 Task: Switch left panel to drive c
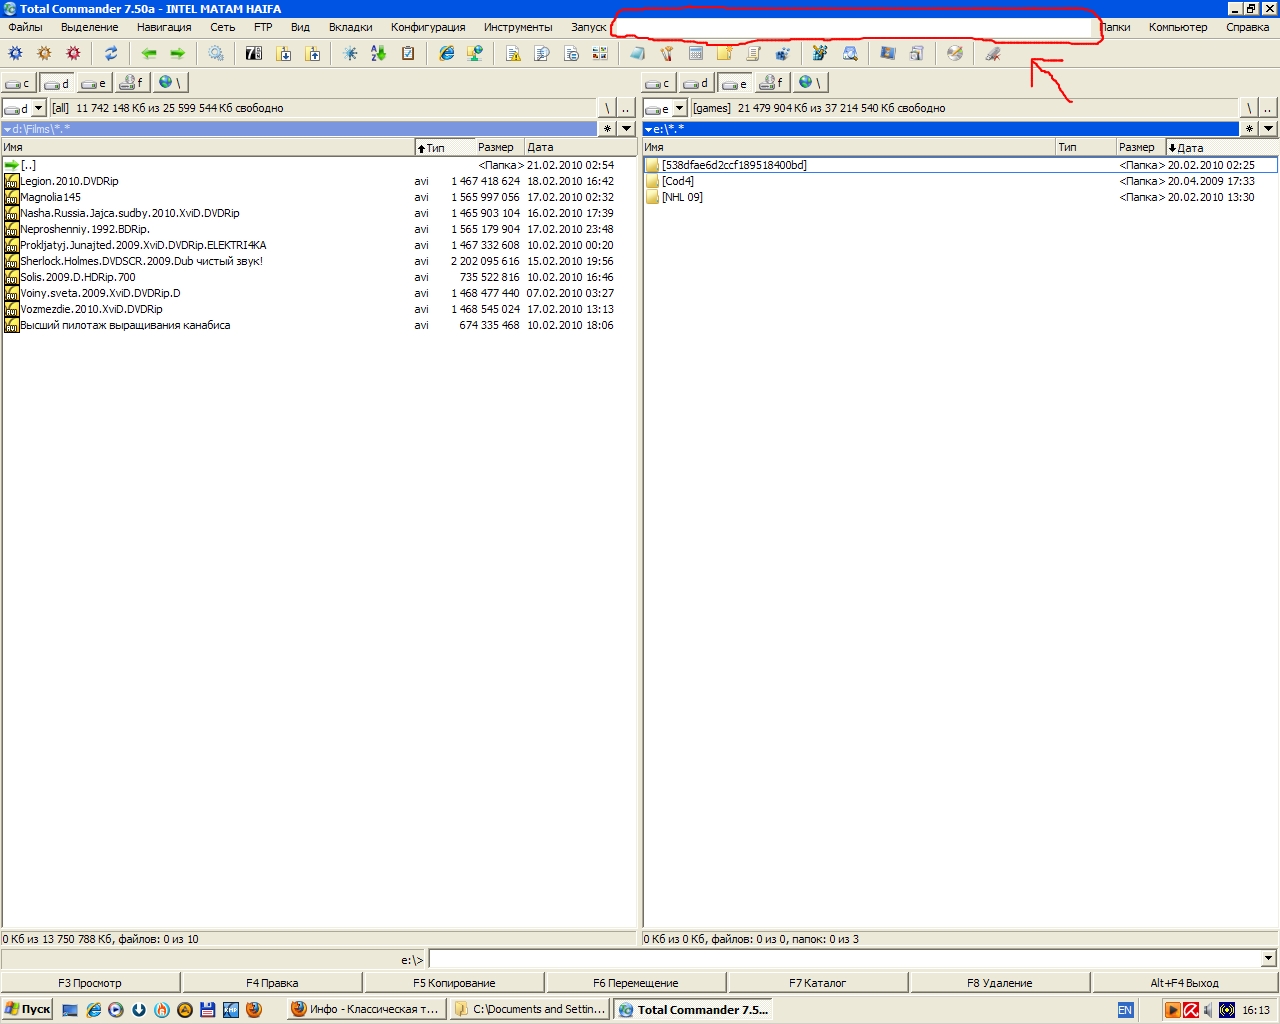[18, 84]
